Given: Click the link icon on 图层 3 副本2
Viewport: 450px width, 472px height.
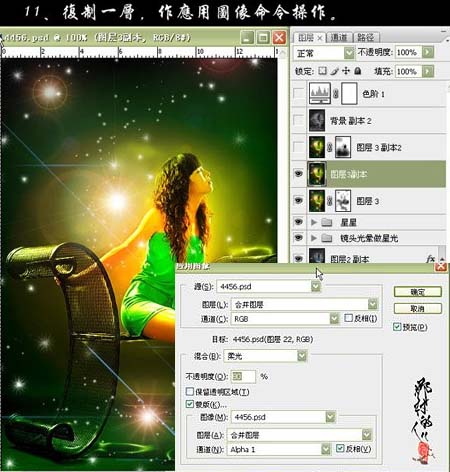Looking at the screenshot, I should [x=329, y=147].
